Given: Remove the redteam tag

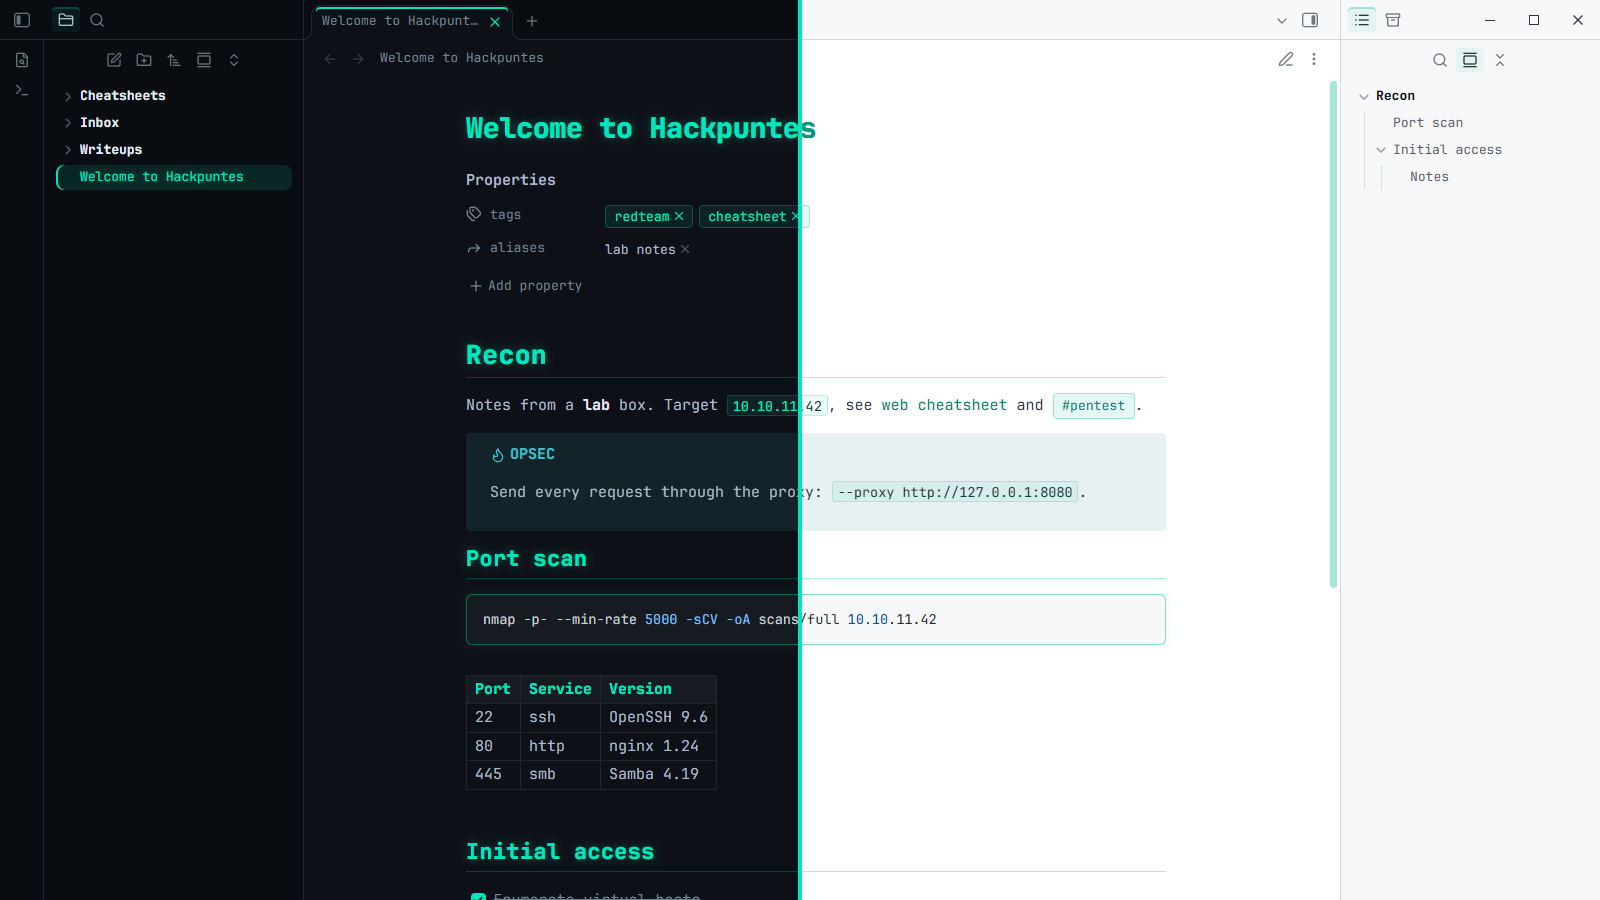Looking at the screenshot, I should point(679,216).
